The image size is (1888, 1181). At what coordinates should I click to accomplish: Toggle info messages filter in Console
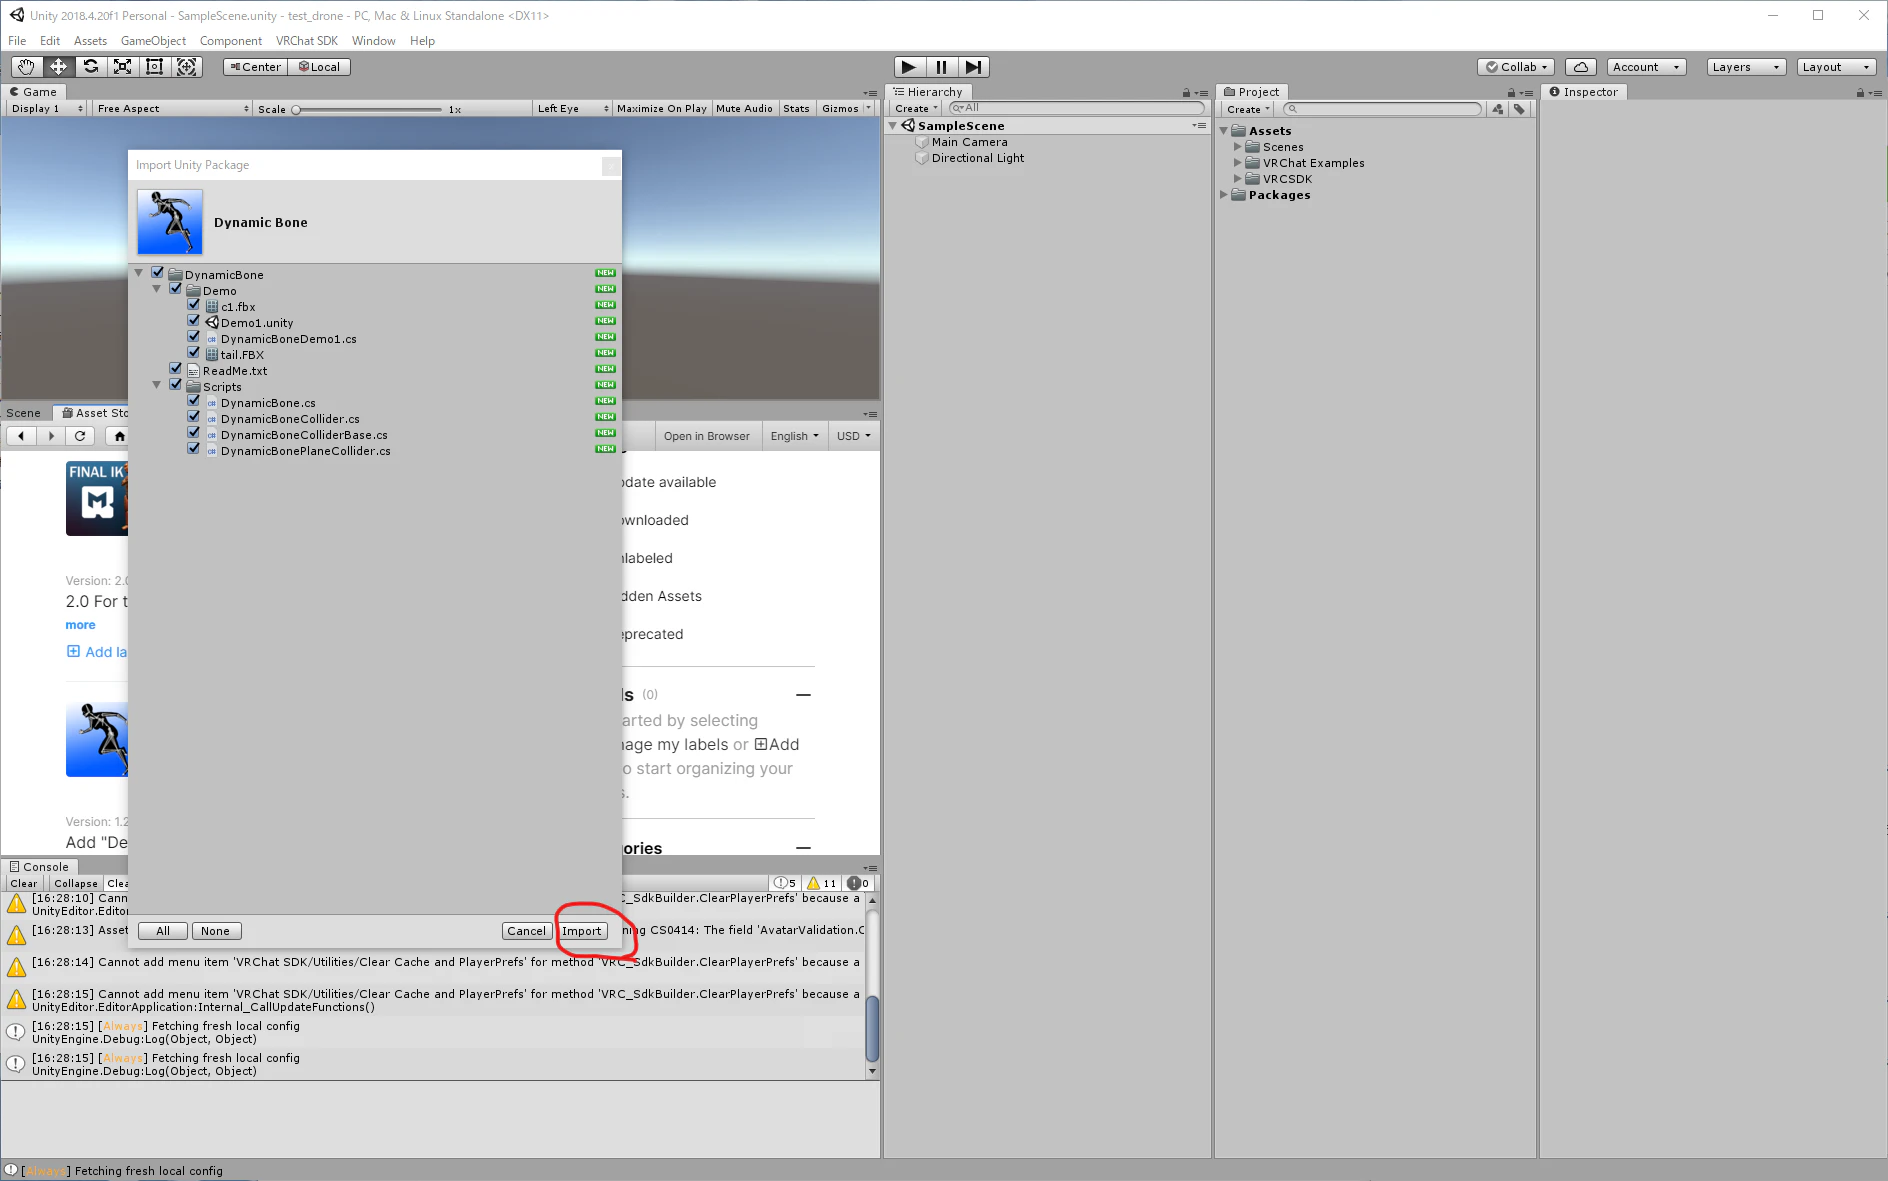coord(785,883)
